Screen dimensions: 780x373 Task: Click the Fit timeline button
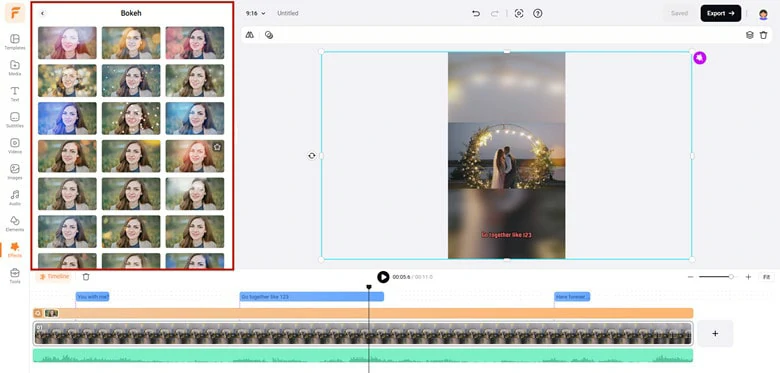tap(767, 277)
